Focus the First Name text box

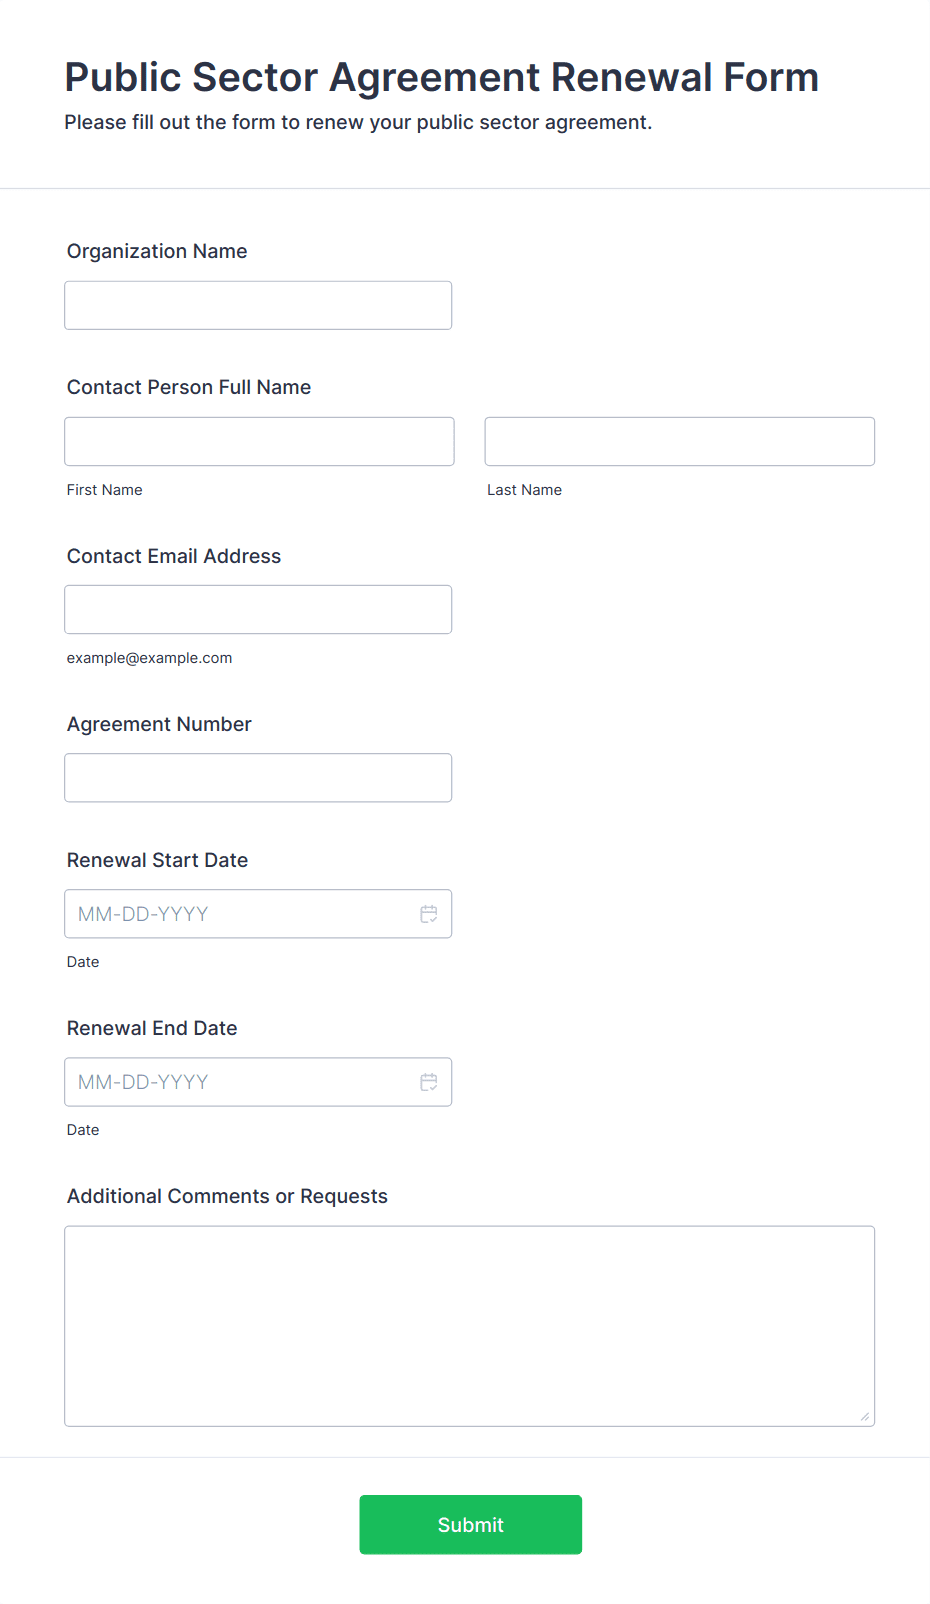259,441
